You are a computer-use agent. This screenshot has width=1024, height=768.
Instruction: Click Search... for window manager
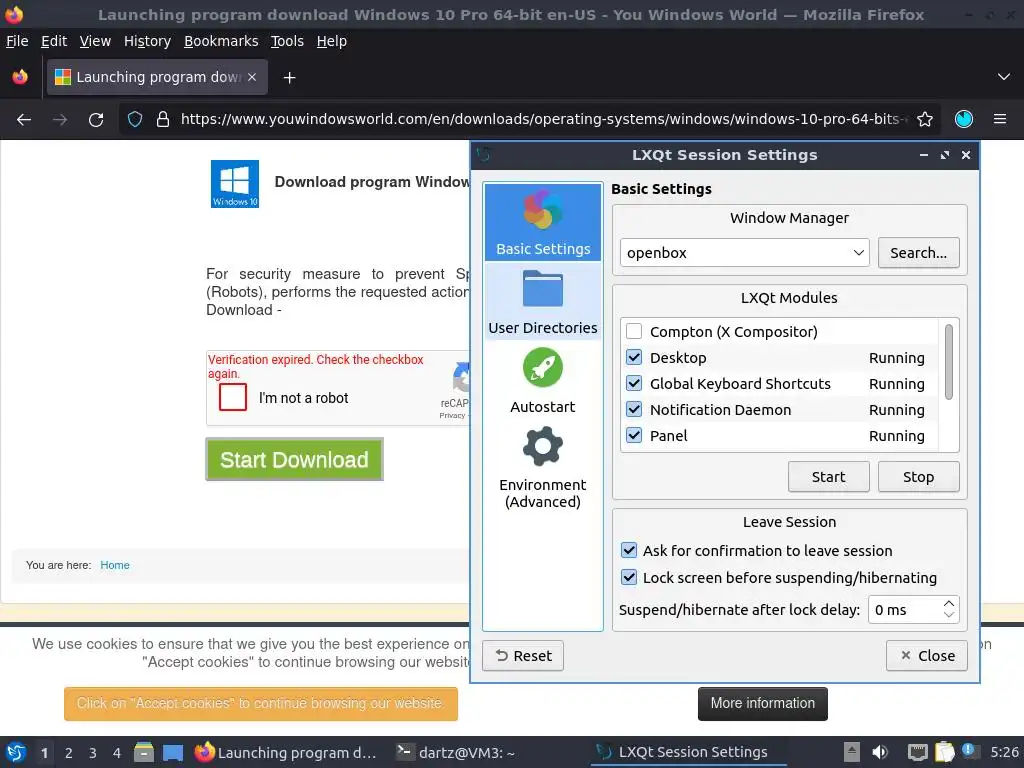click(x=918, y=253)
